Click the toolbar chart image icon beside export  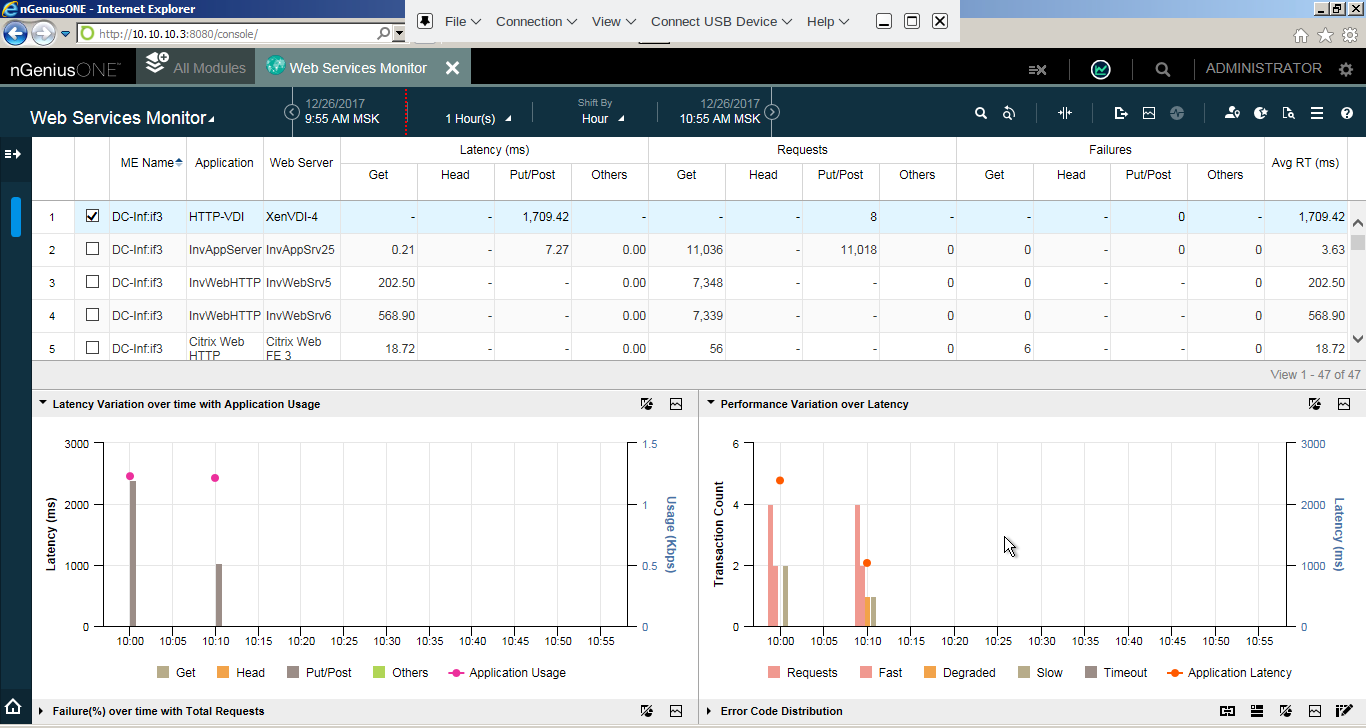[x=1149, y=114]
